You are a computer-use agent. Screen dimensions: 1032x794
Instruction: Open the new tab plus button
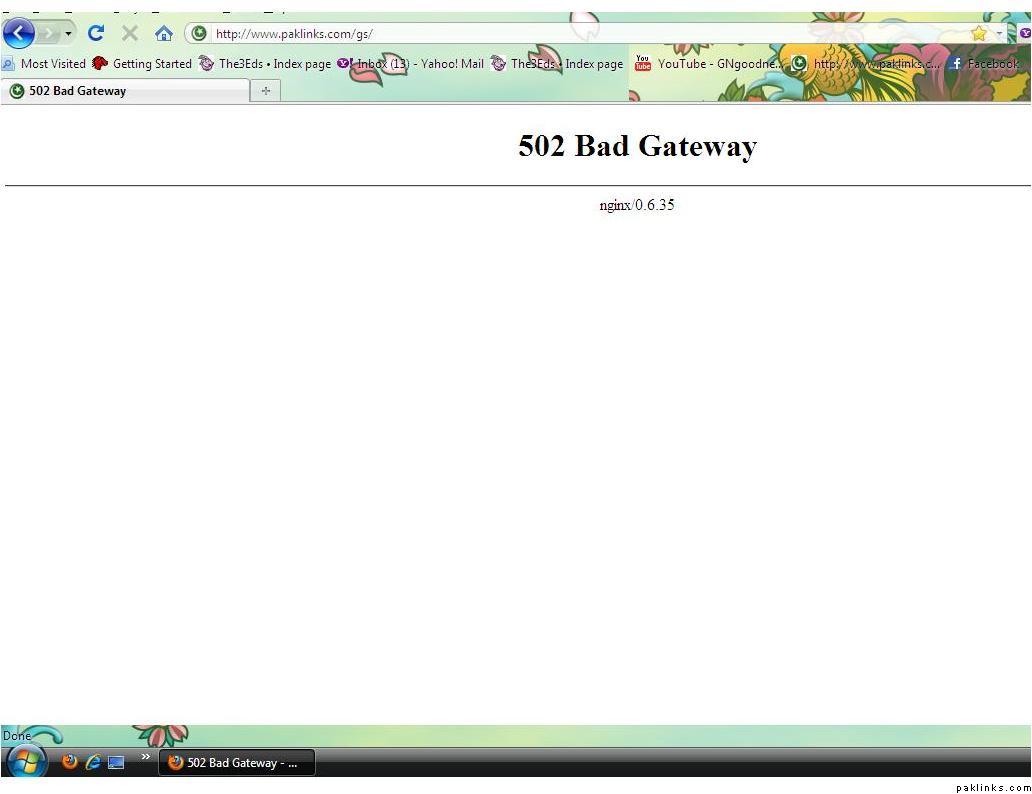265,91
